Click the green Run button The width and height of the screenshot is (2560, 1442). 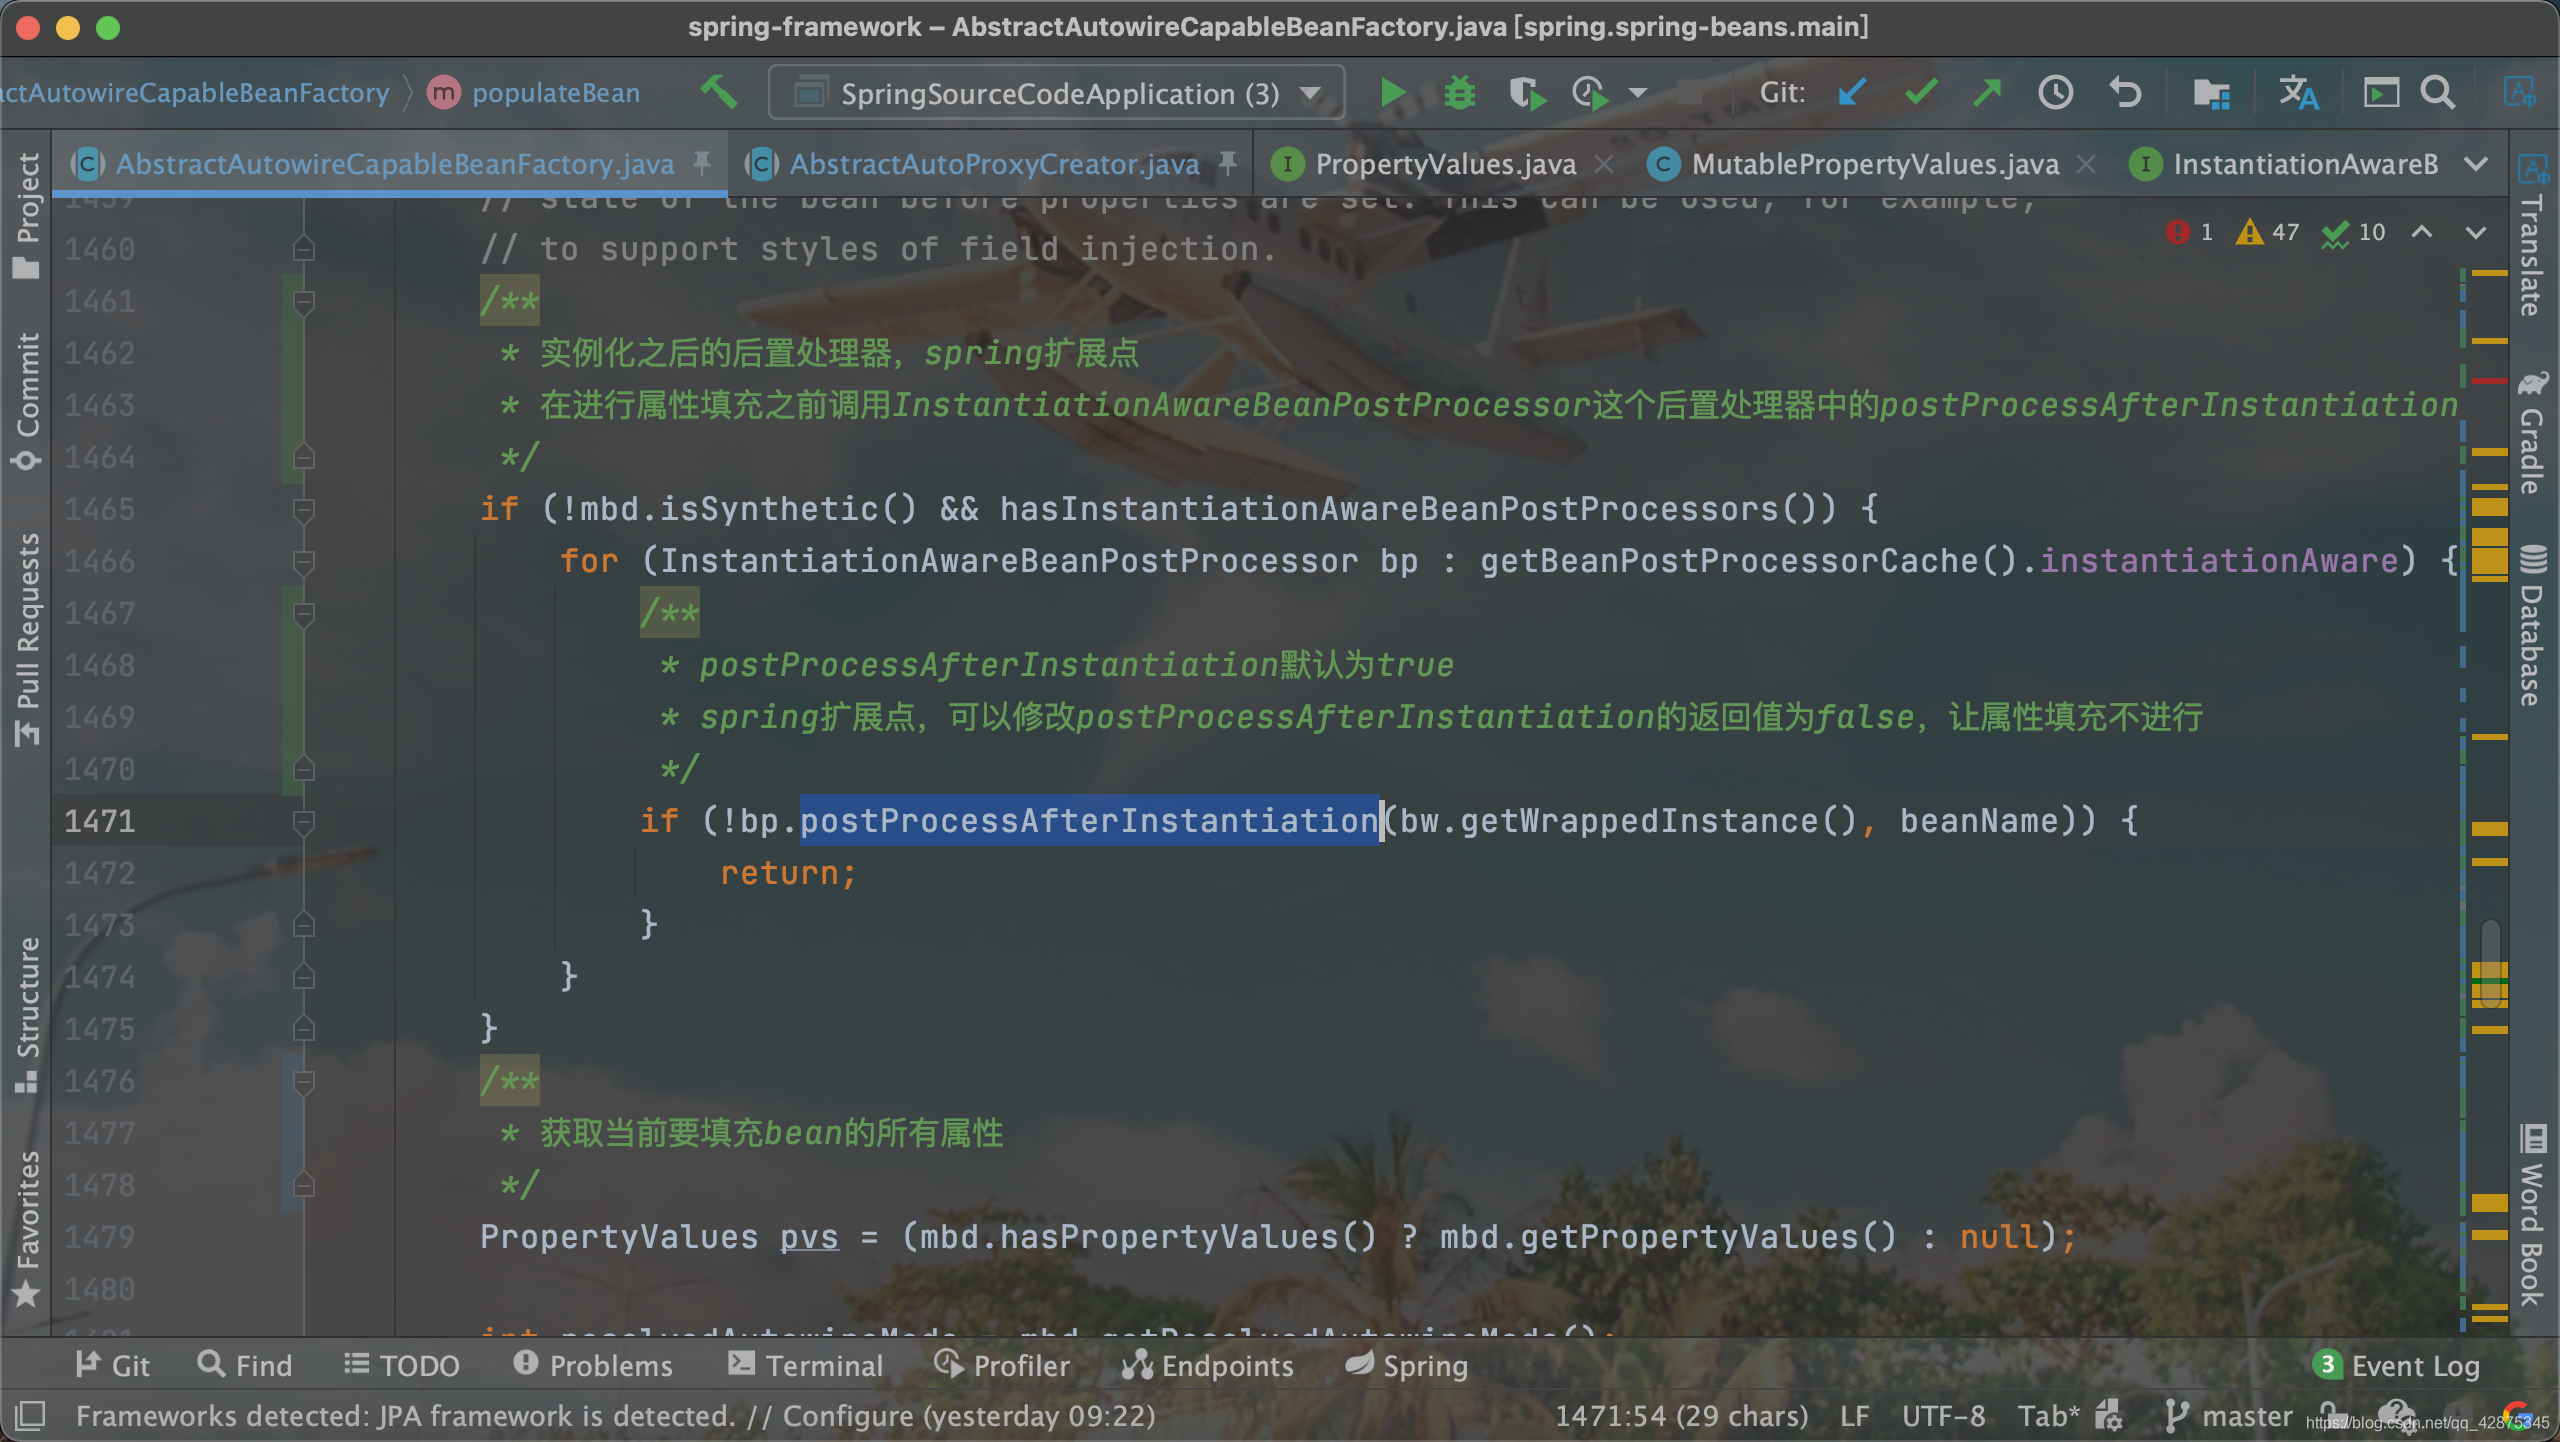point(1391,93)
